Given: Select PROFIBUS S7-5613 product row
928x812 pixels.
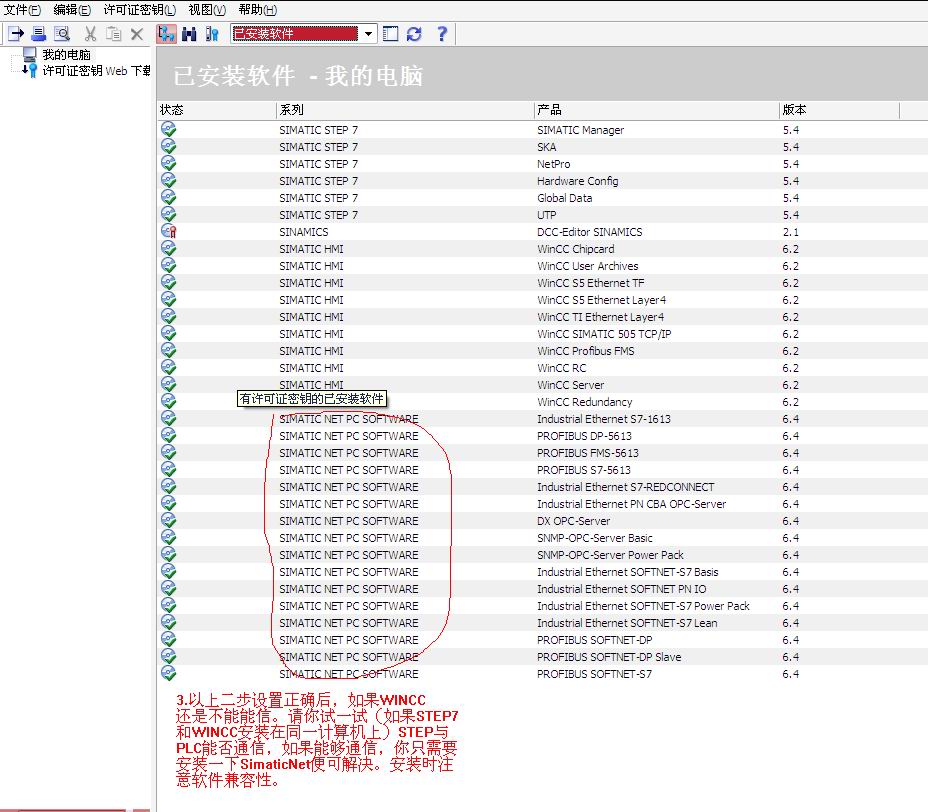Looking at the screenshot, I should pyautogui.click(x=584, y=470).
